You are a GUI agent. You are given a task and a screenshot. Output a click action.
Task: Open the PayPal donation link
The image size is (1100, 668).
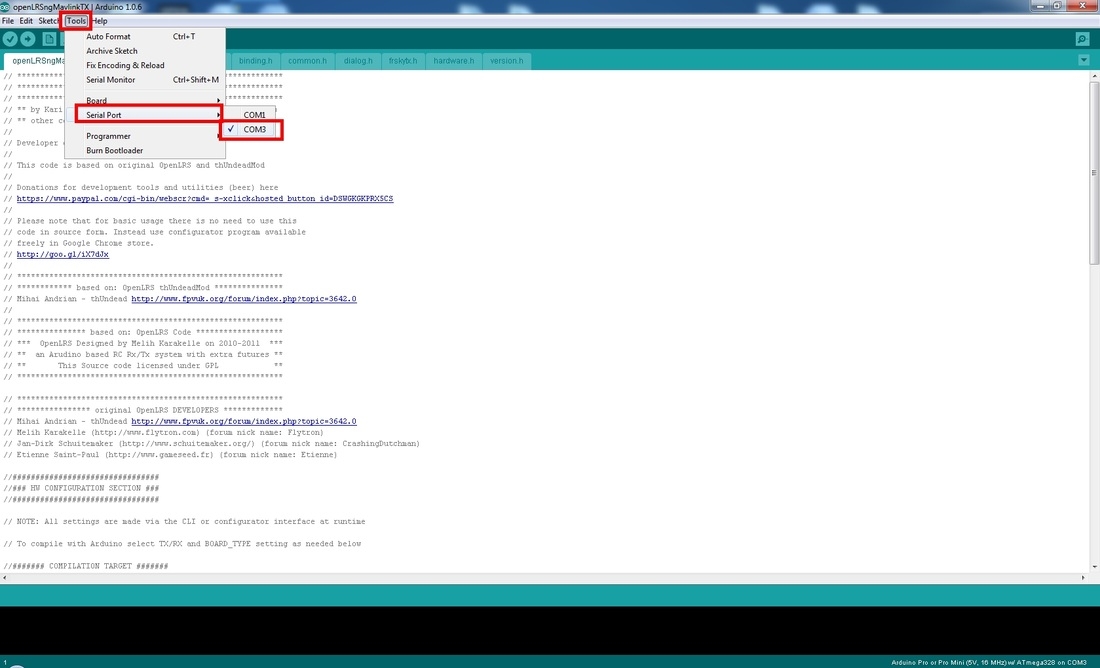click(x=205, y=199)
